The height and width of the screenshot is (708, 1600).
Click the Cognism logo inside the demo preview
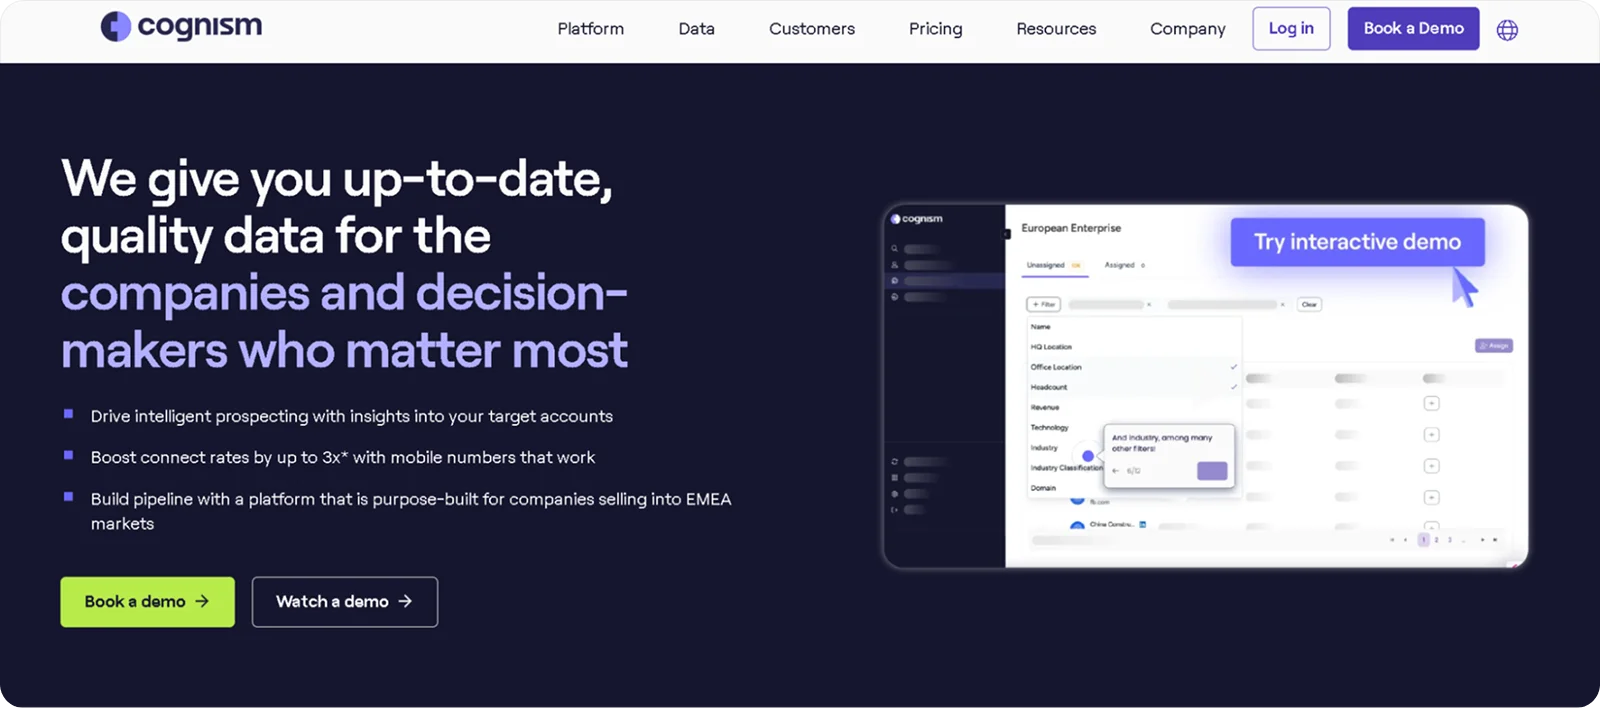pos(916,219)
